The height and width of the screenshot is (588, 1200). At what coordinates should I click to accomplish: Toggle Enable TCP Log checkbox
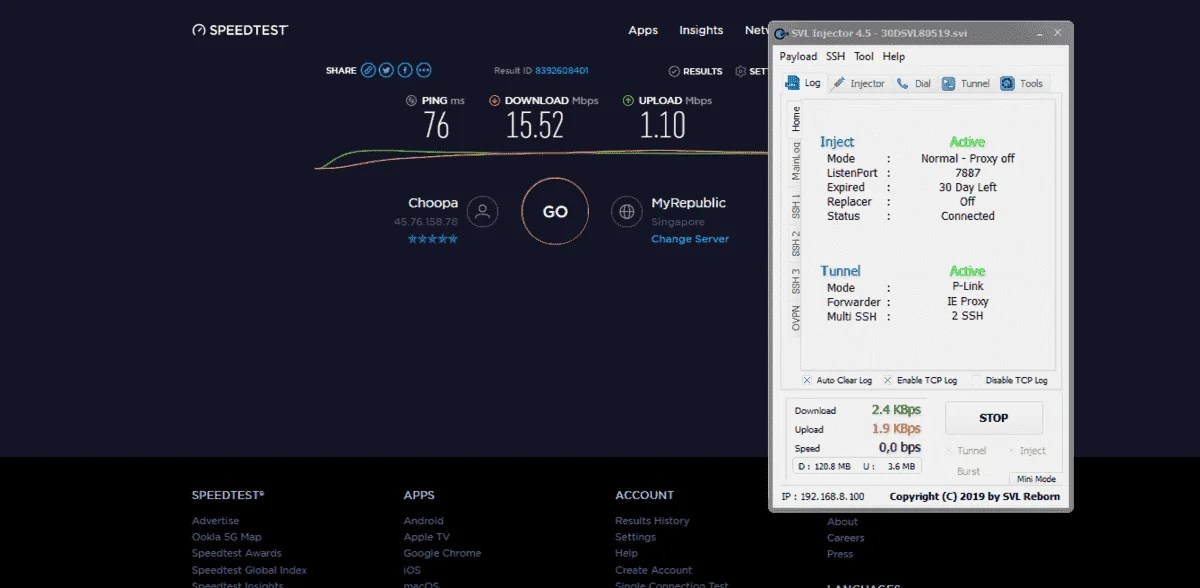coord(887,380)
